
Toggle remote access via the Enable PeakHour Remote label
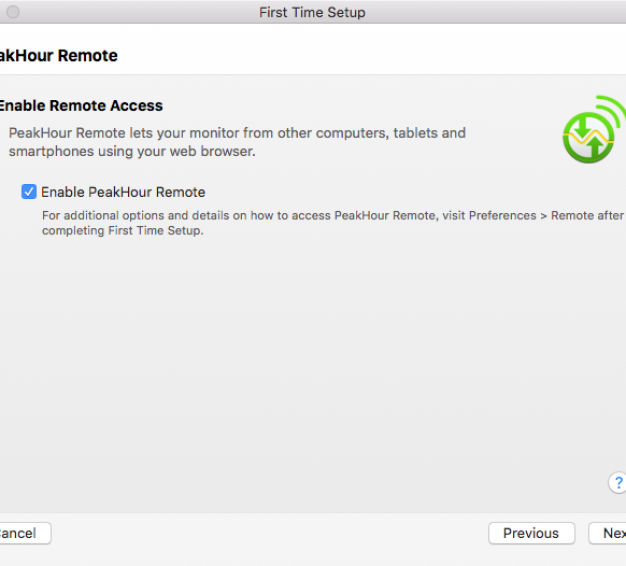pos(123,192)
